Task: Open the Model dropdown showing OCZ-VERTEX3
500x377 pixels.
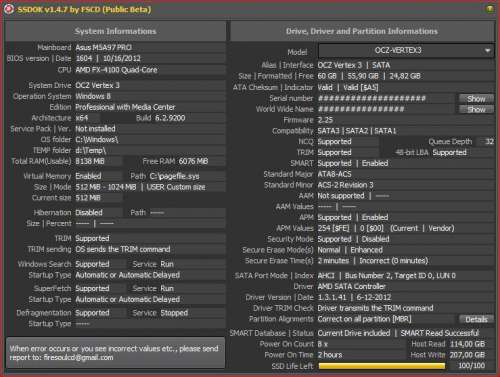Action: coord(406,51)
